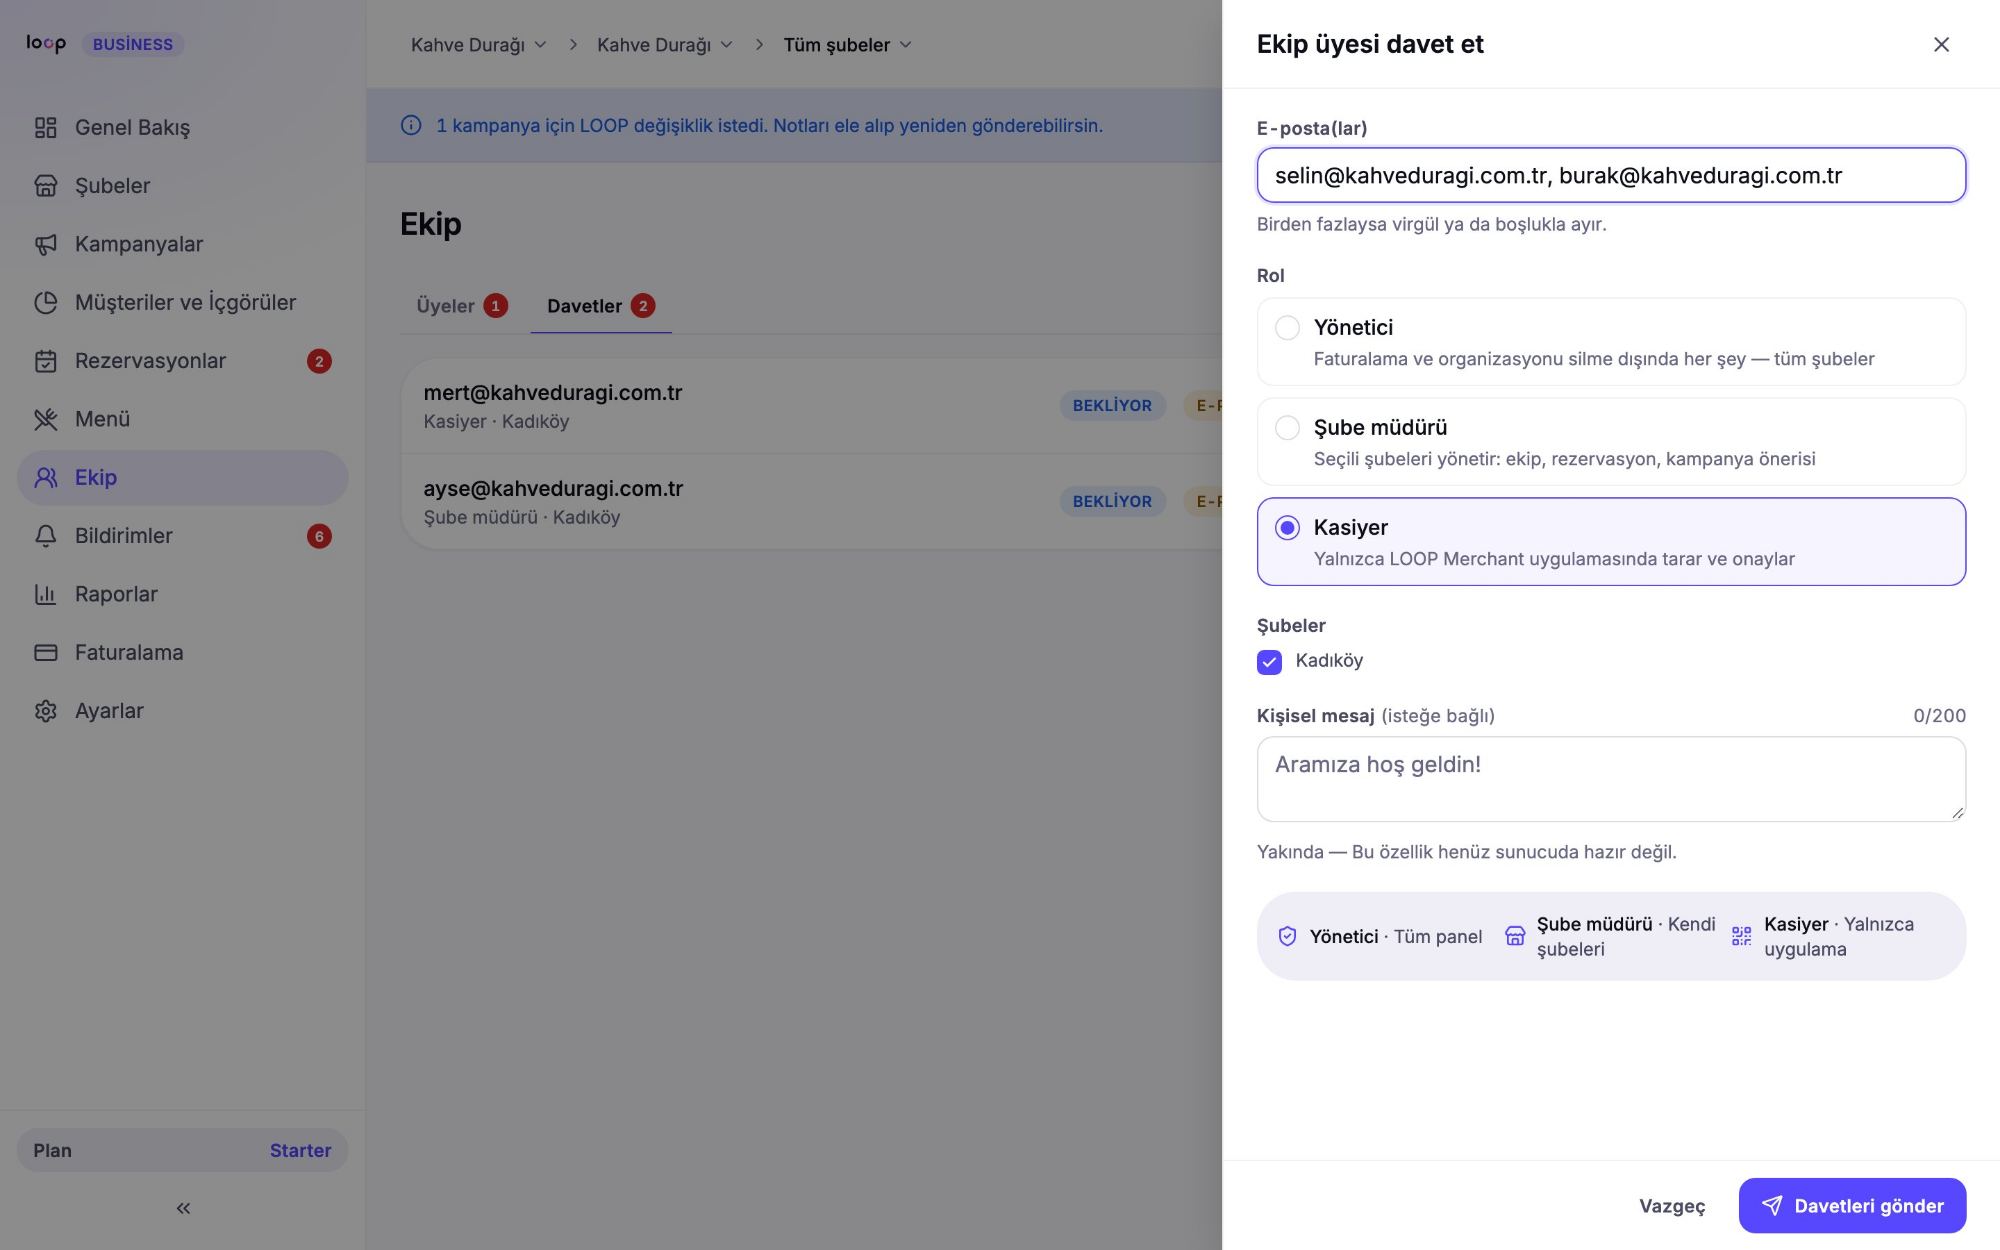
Task: Open Genel Bakış dashboard icon
Action: tap(46, 128)
